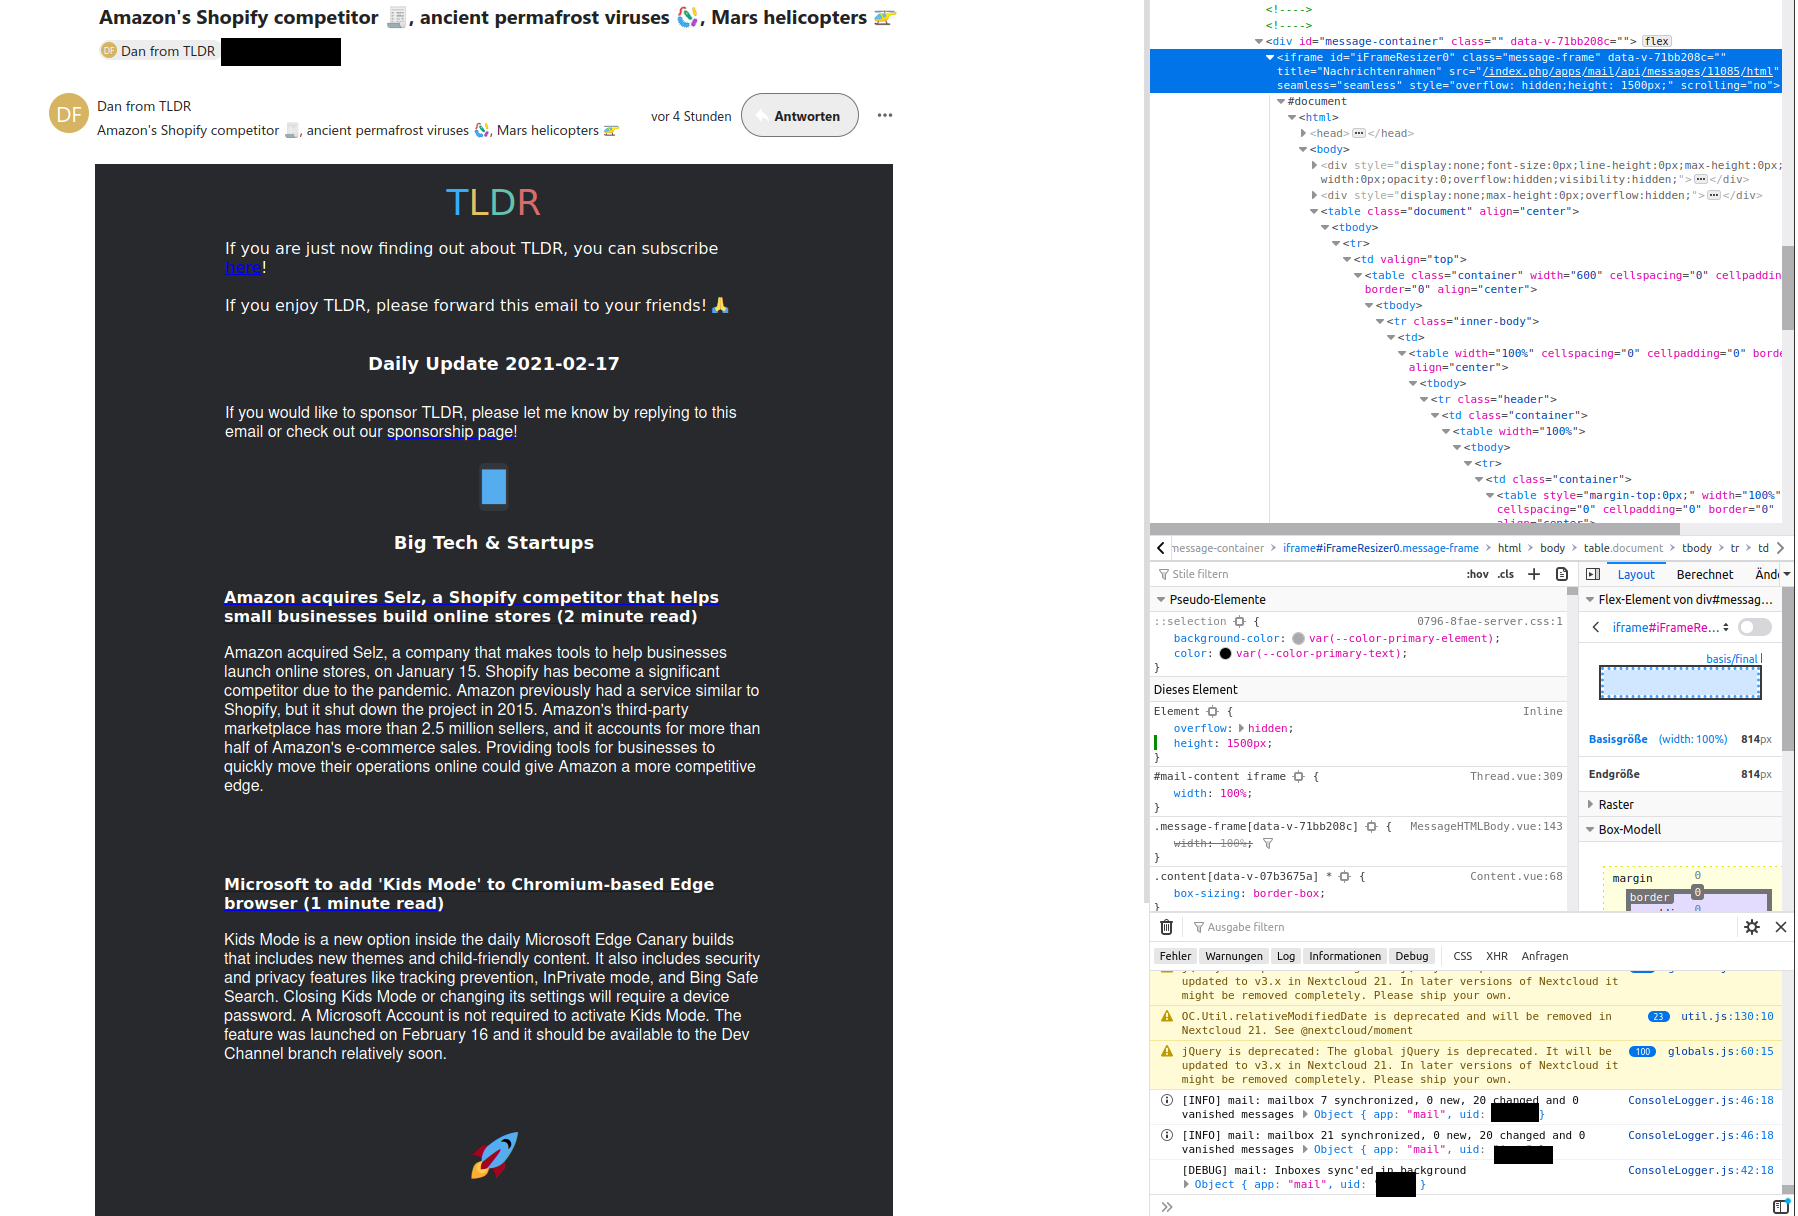Clear the console output with trash icon
The height and width of the screenshot is (1216, 1798).
point(1165,927)
